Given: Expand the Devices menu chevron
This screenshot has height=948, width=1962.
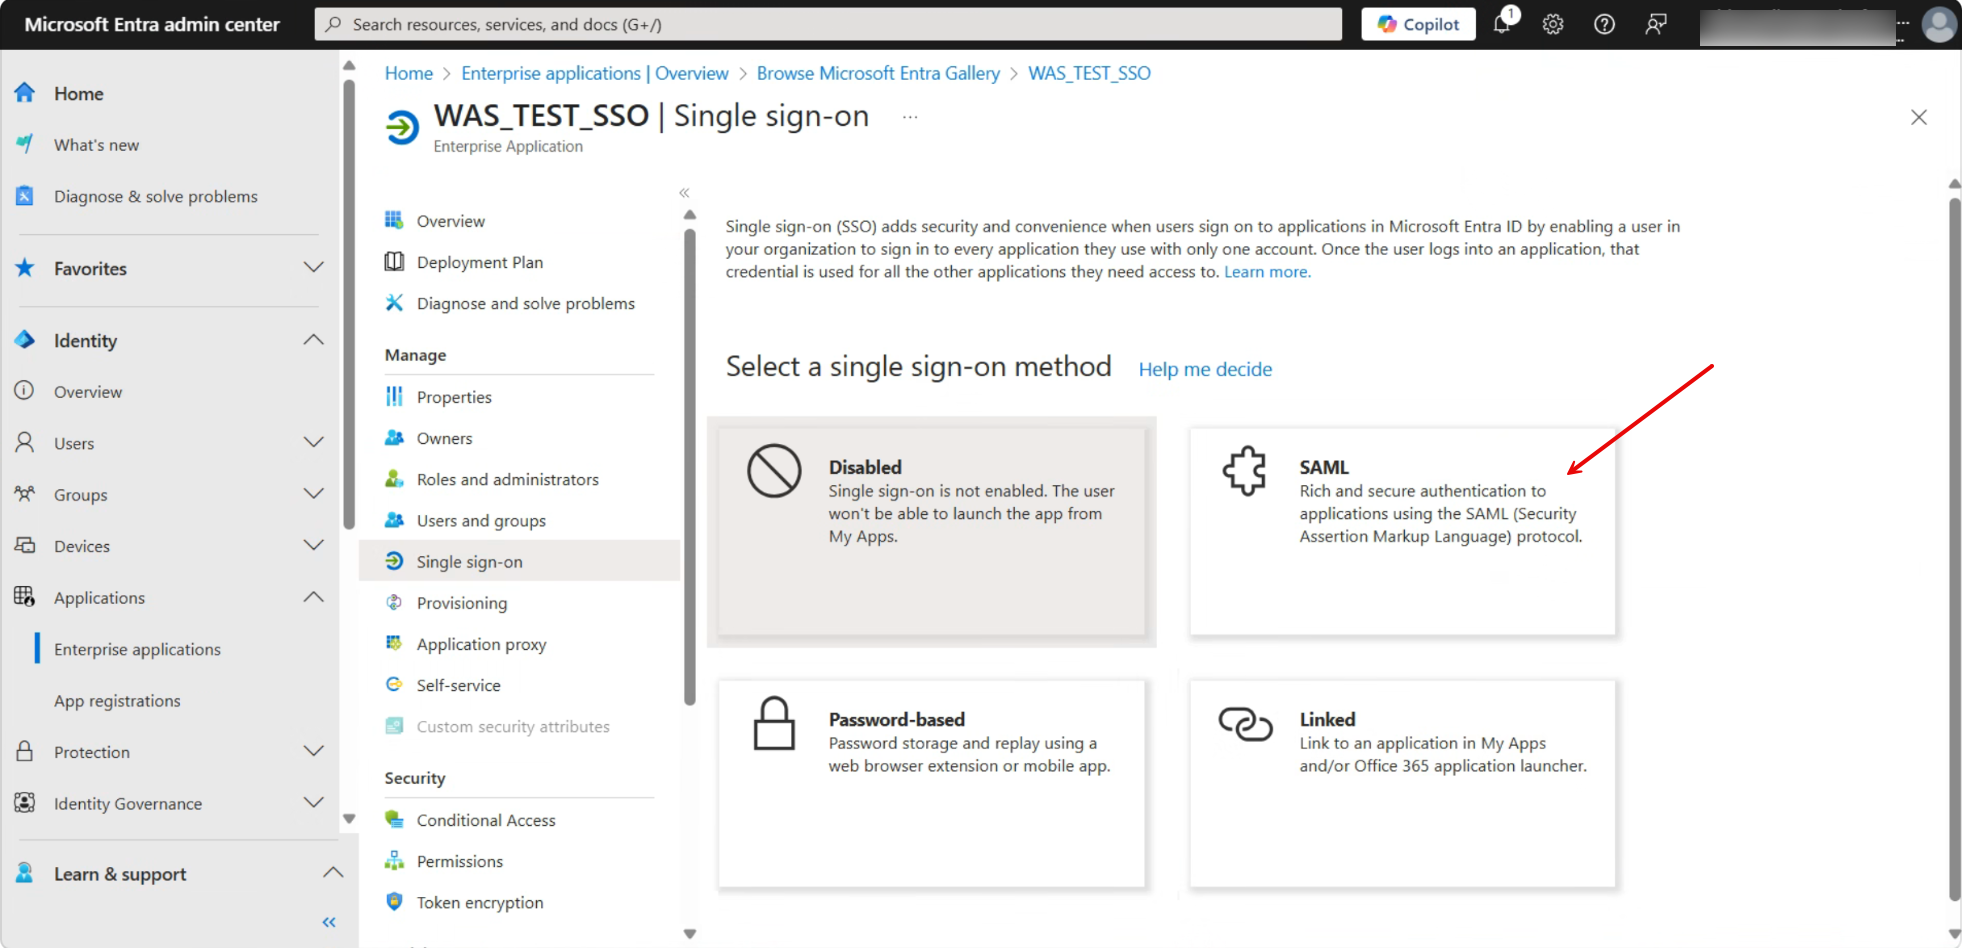Looking at the screenshot, I should [x=313, y=545].
